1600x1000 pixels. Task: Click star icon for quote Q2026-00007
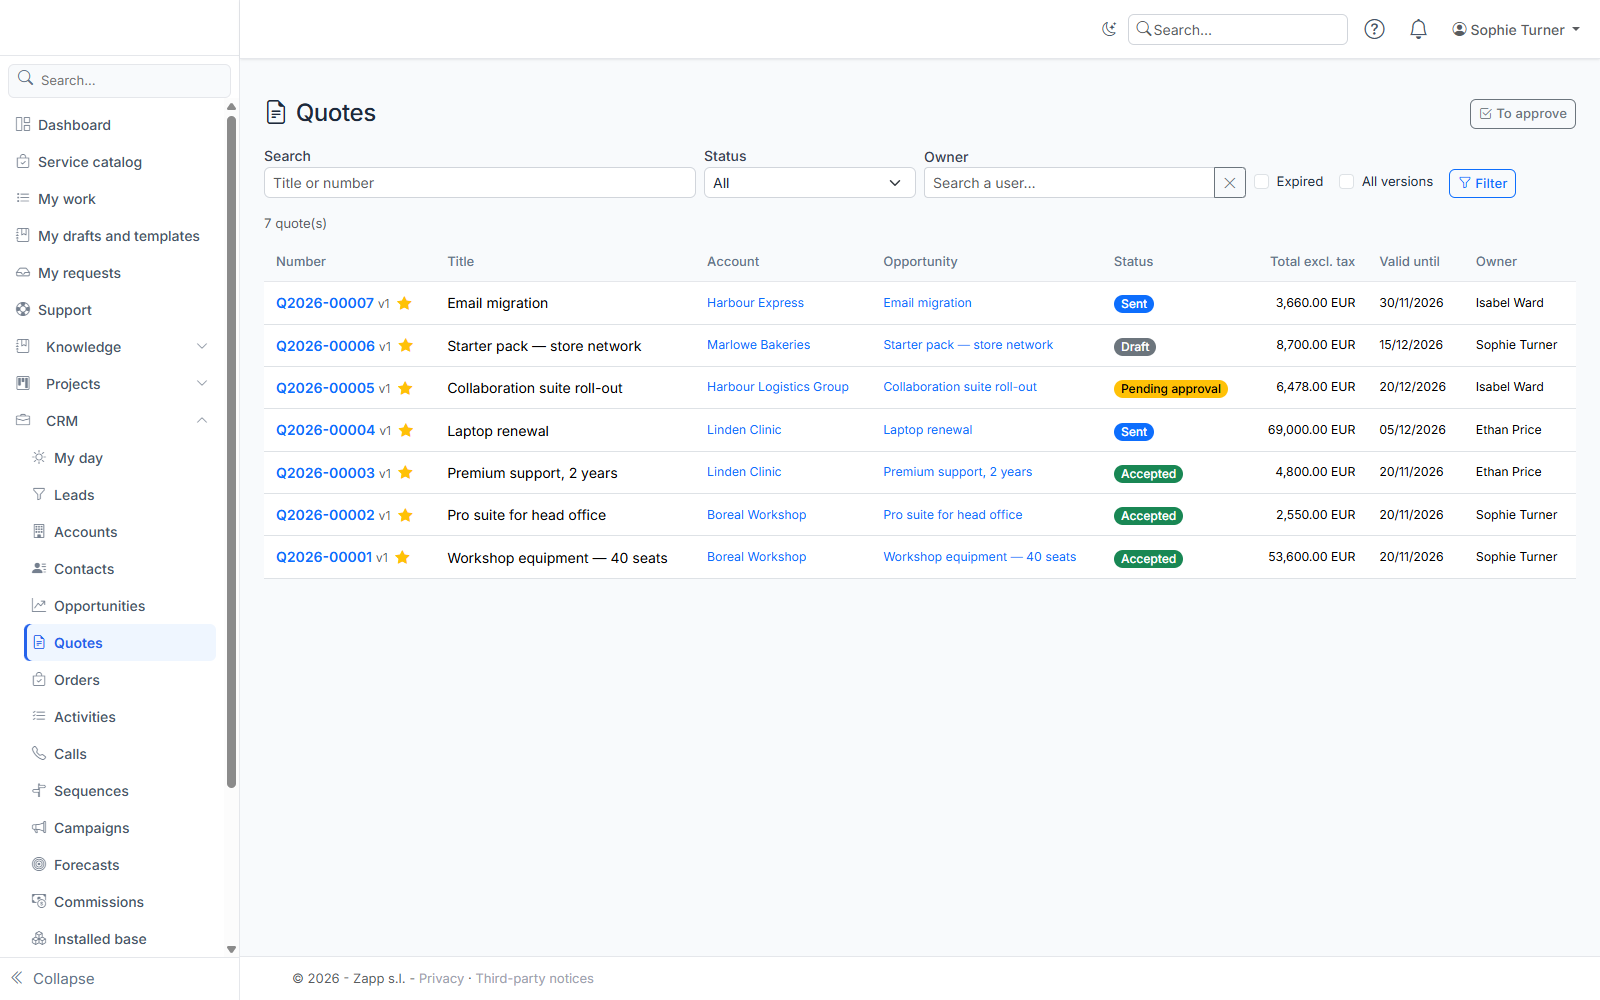point(404,303)
